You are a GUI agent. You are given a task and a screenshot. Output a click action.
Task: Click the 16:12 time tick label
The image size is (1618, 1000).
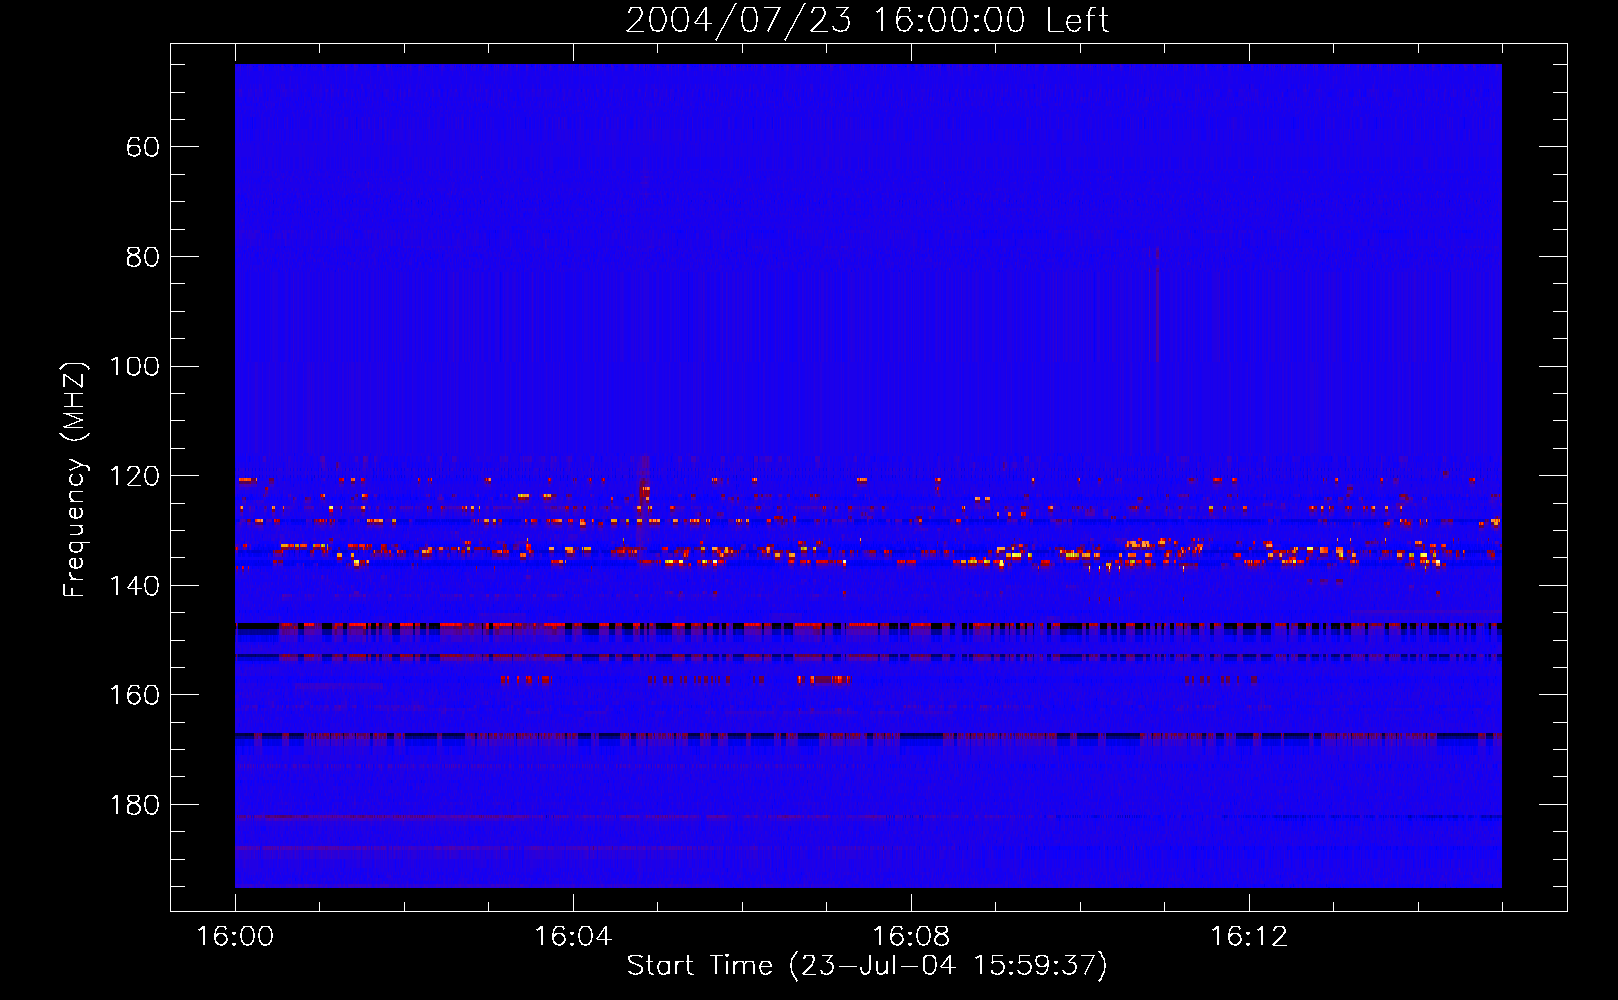coord(1249,937)
